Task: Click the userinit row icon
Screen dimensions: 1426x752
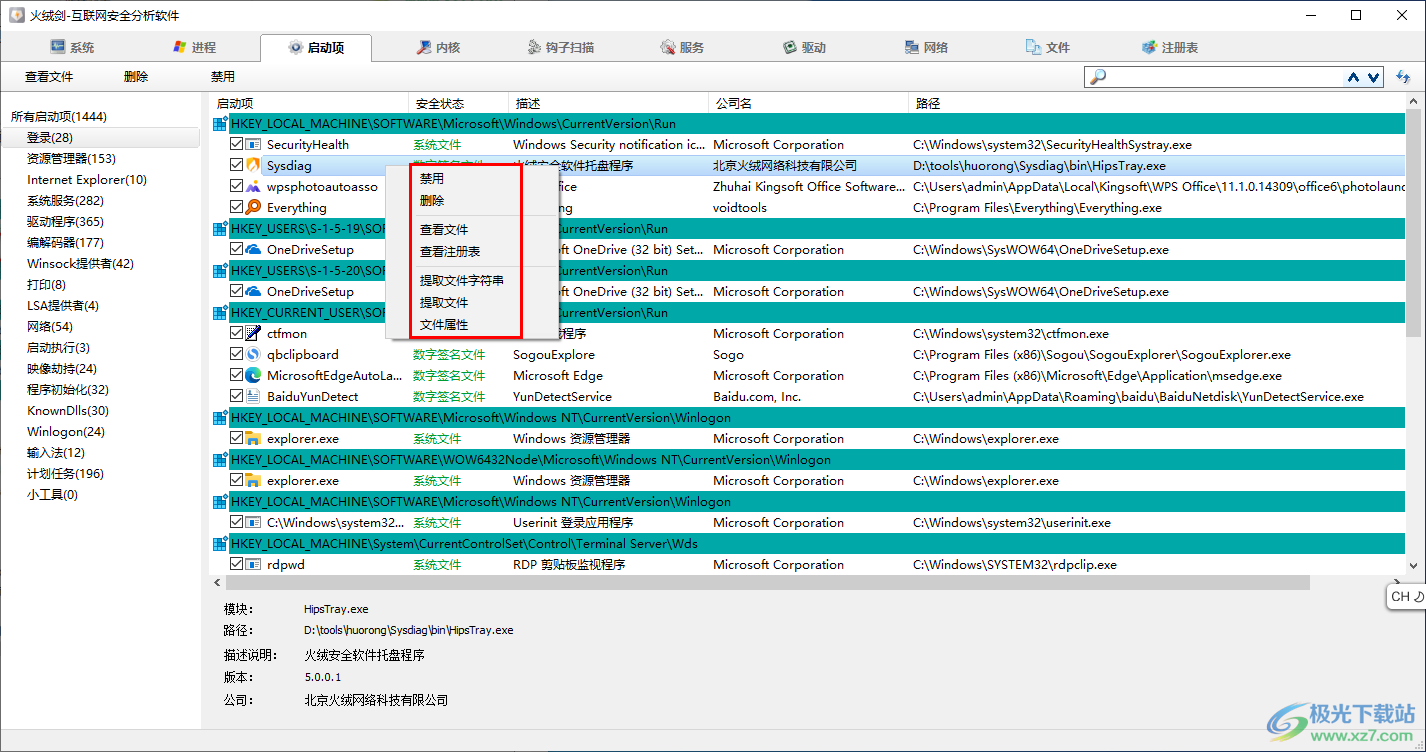Action: coord(253,522)
